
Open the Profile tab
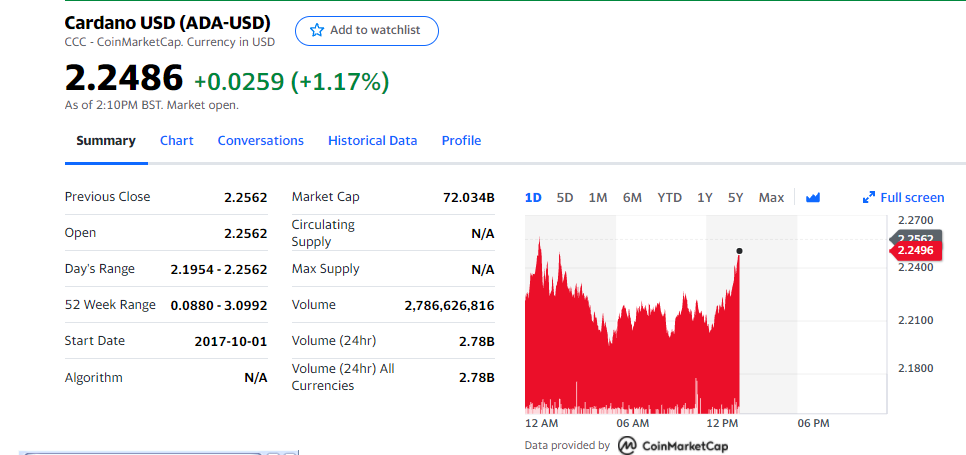[x=461, y=140]
